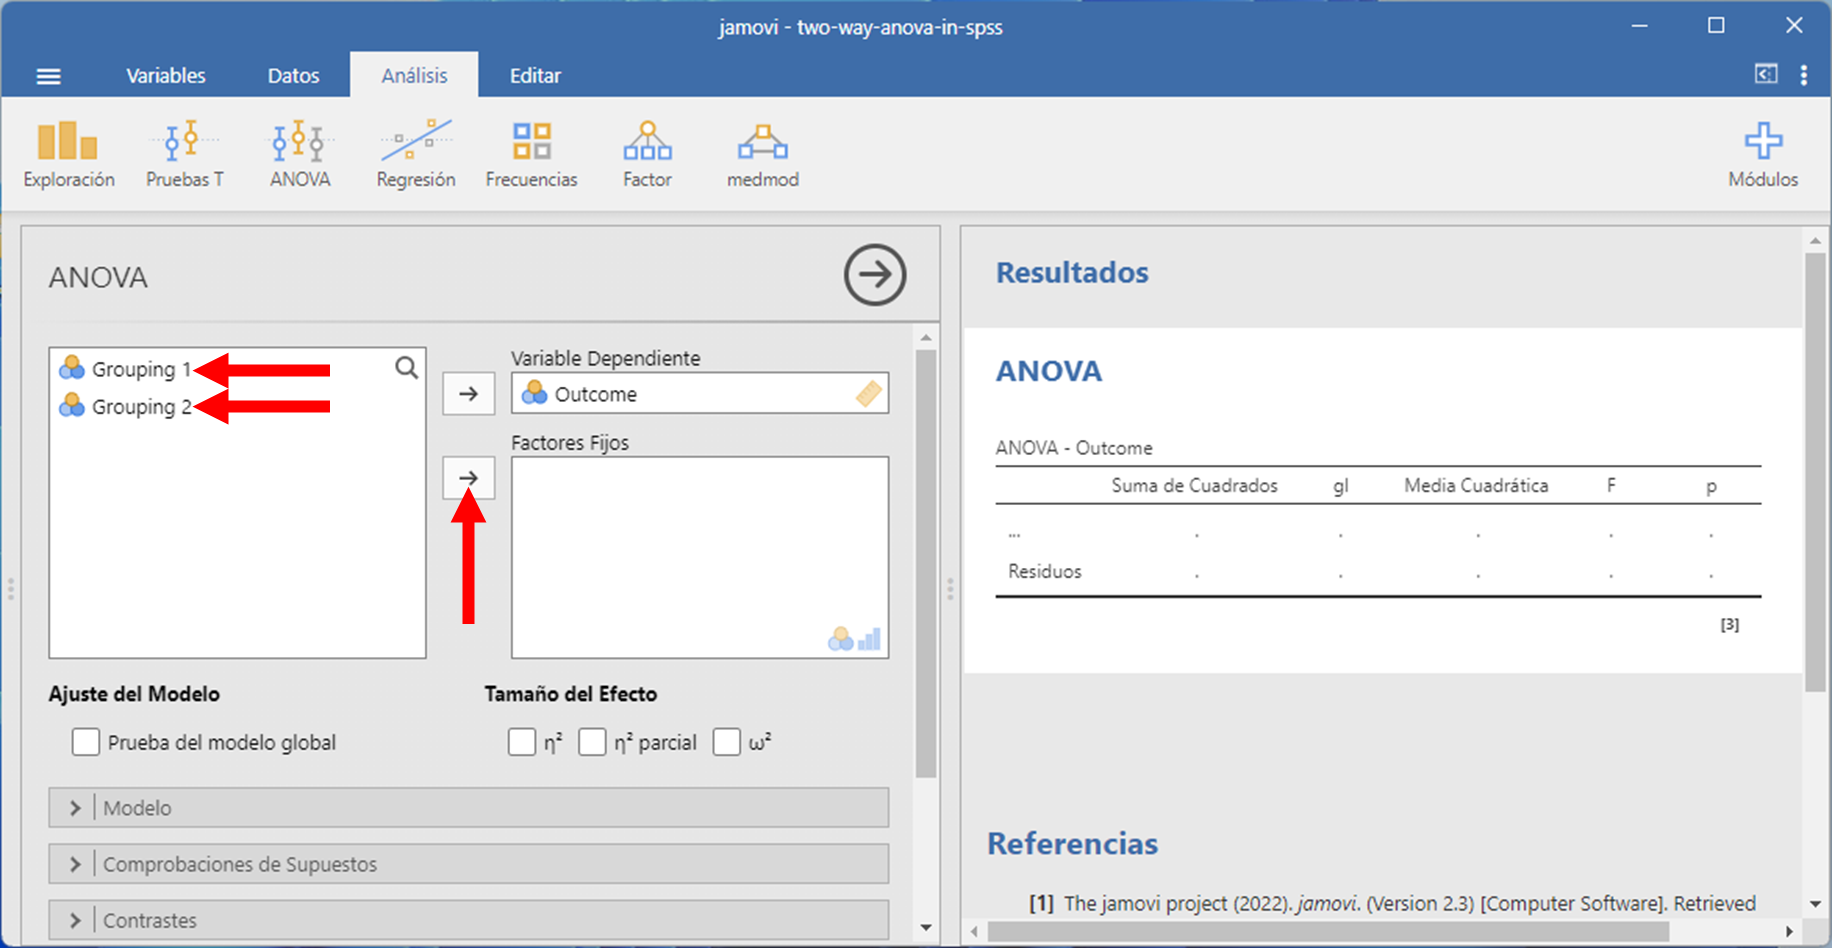Switch to the Variables tab

pos(166,76)
